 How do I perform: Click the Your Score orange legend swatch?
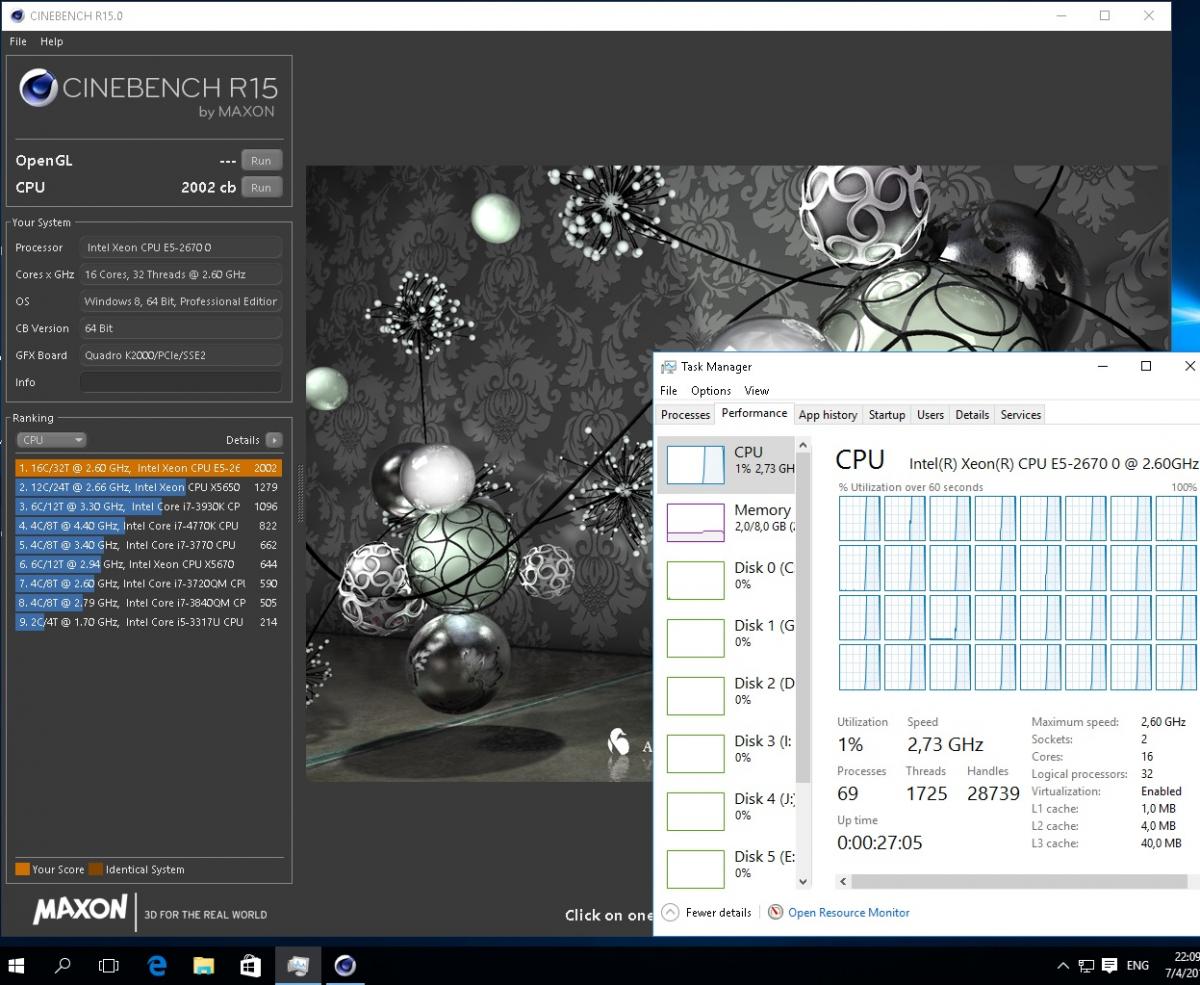[x=22, y=869]
